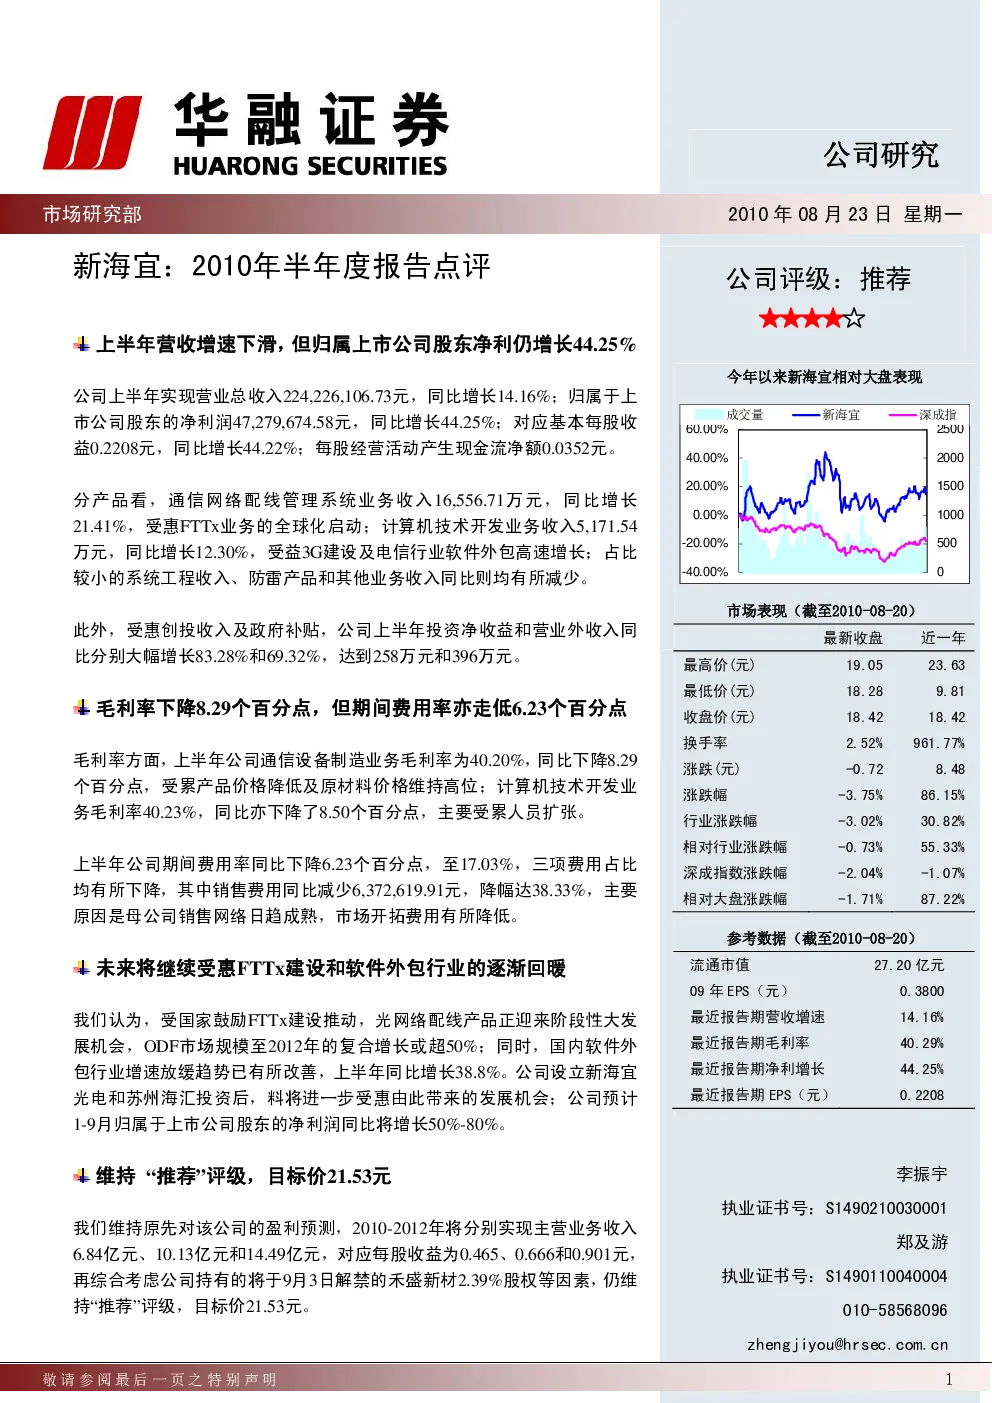992x1403 pixels.
Task: Click the value 23.63 in 最高价 row
Action: (946, 665)
